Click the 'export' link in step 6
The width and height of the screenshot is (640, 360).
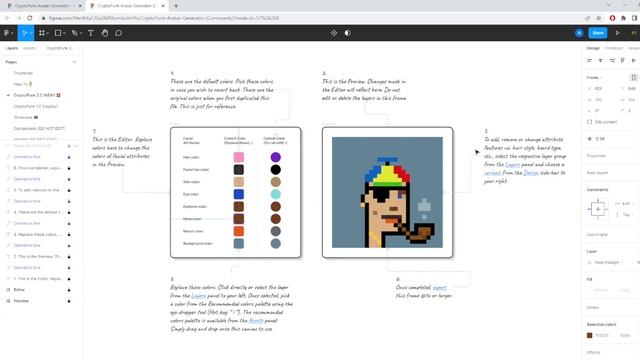tap(440, 287)
